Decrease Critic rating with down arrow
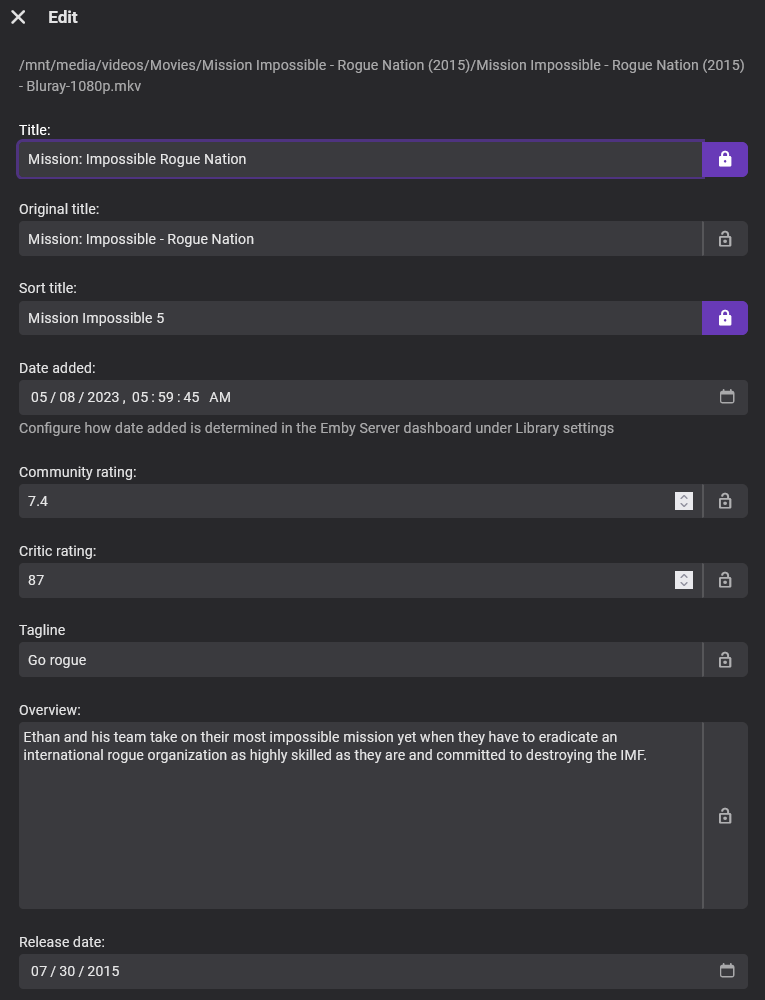This screenshot has height=1000, width=765. point(684,585)
